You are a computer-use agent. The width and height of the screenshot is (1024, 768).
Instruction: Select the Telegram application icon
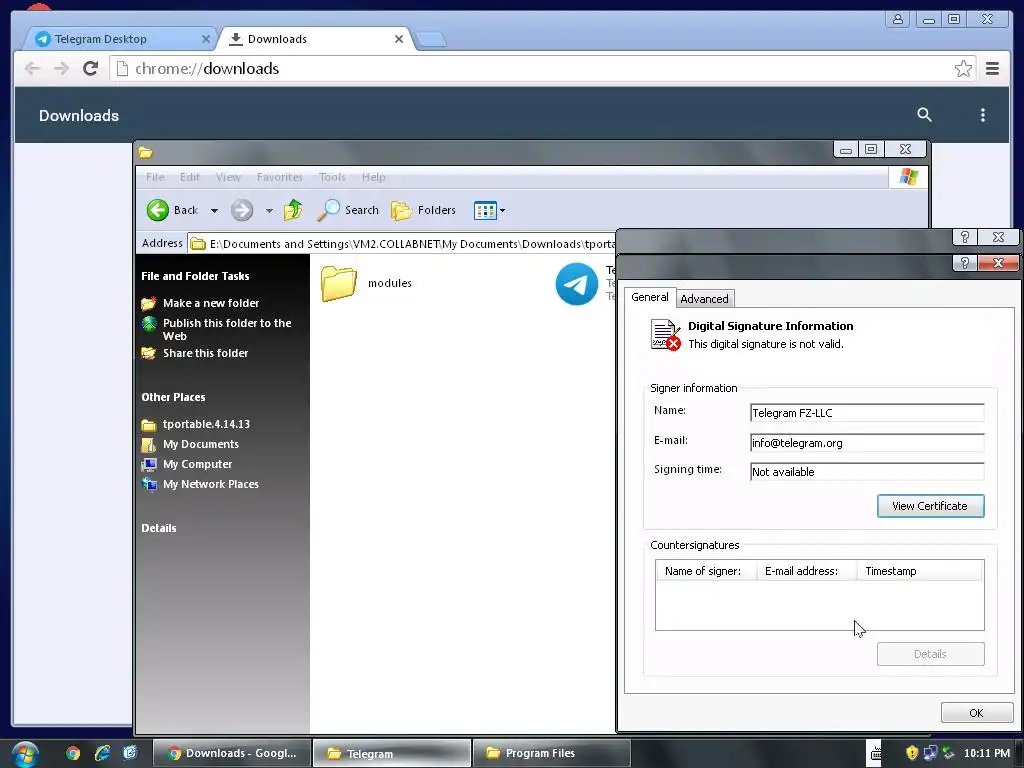click(x=577, y=283)
